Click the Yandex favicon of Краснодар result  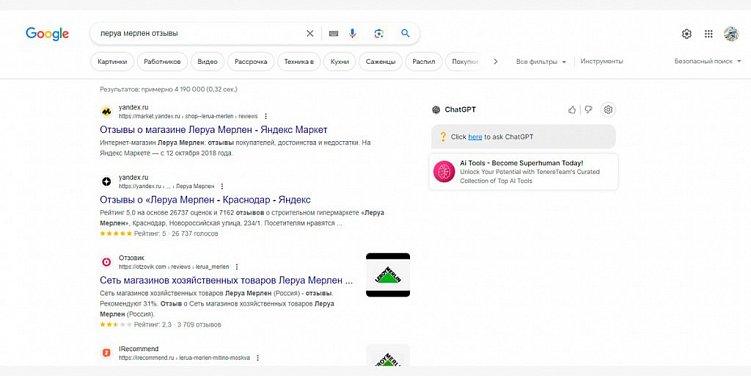(106, 182)
